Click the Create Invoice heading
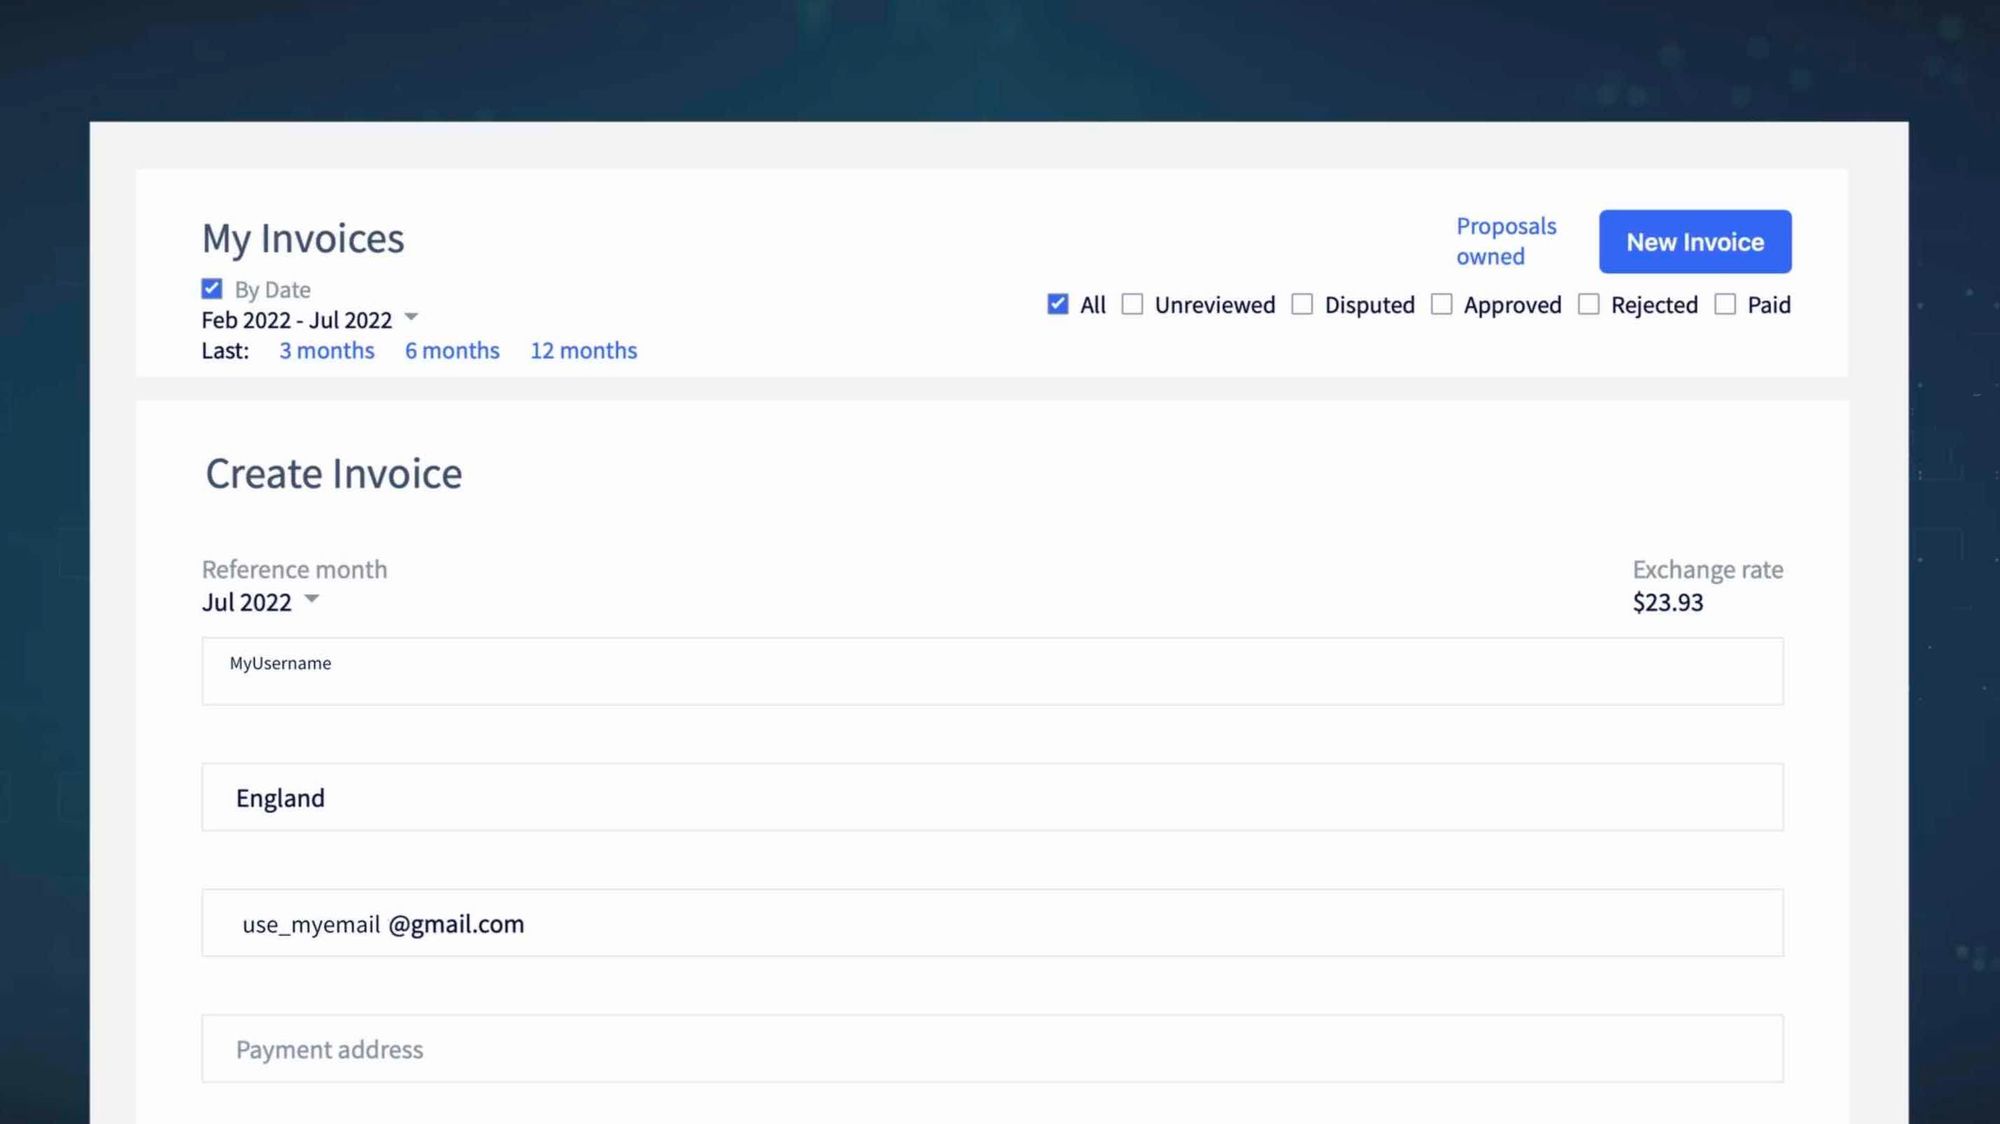 click(x=334, y=474)
